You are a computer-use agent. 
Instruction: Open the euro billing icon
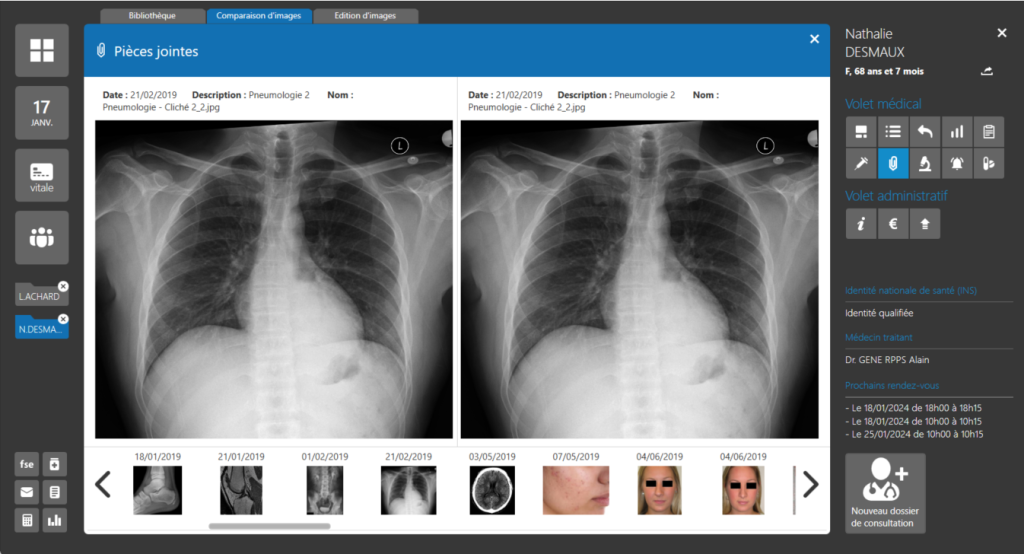(x=893, y=224)
